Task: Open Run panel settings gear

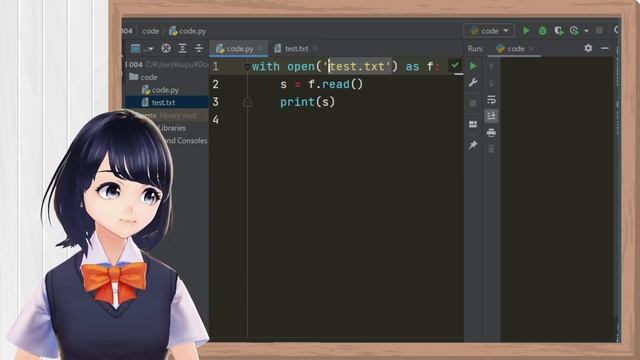Action: click(x=588, y=48)
